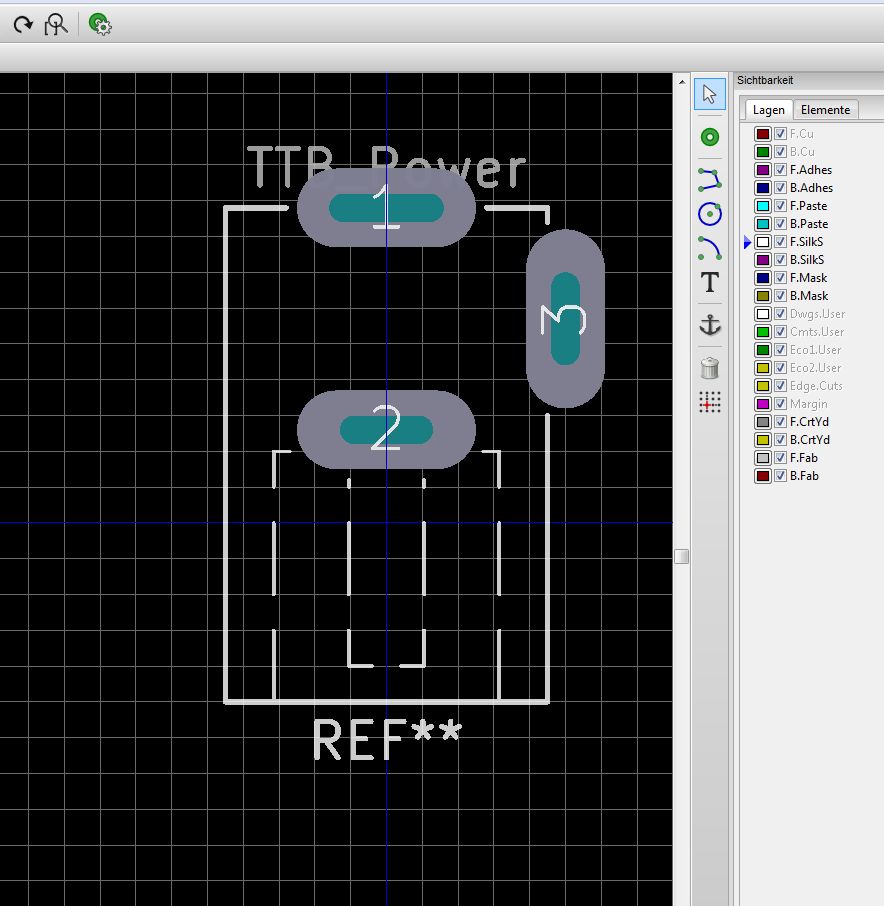Toggle Margin layer visibility checkbox

[x=780, y=403]
